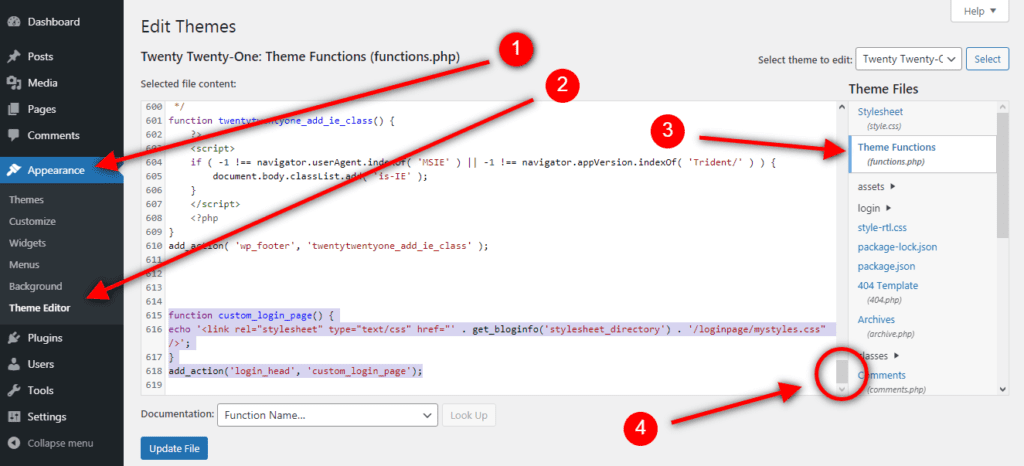Screen dimensions: 1024x466
Task: Click line 610 add_action wp_footer code
Action: click(x=328, y=246)
